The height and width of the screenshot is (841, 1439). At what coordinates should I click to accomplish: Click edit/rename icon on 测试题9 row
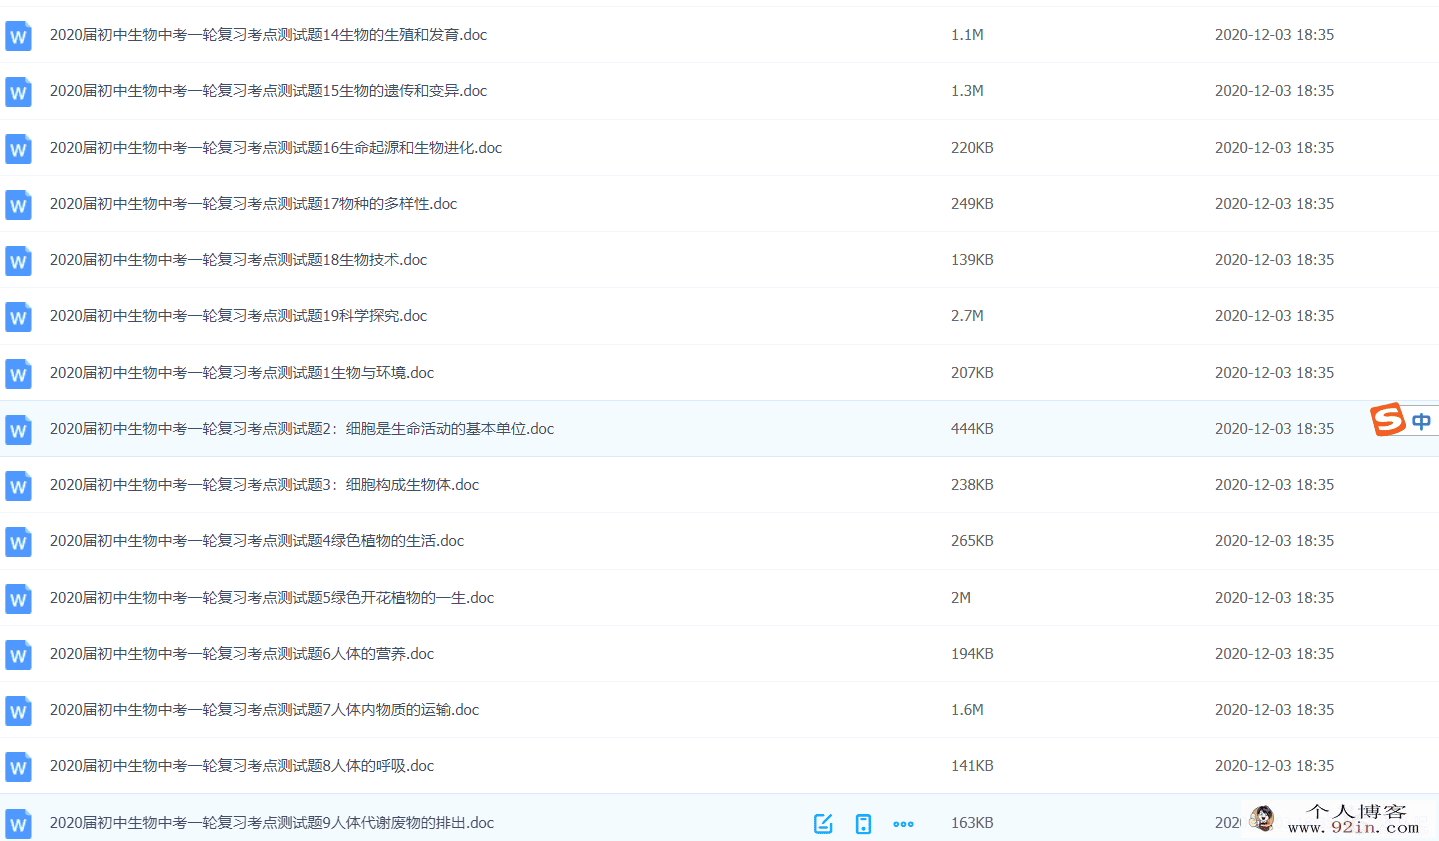pyautogui.click(x=823, y=823)
